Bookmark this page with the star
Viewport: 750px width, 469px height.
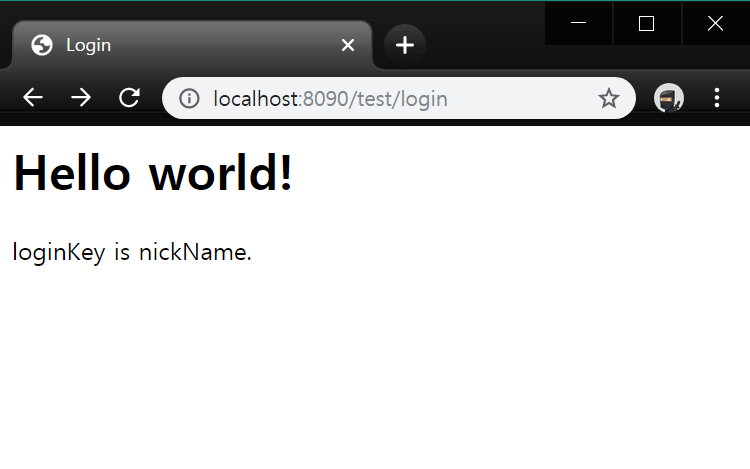[608, 98]
